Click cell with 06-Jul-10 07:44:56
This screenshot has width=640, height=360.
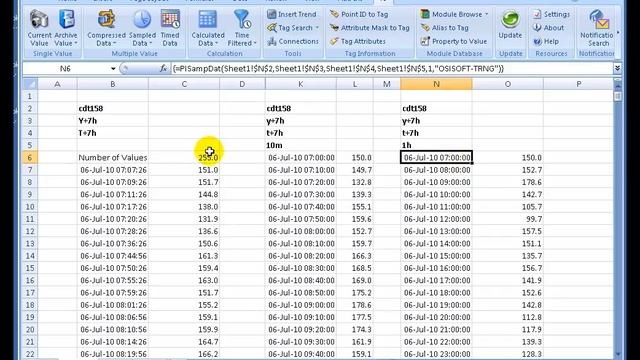(113, 256)
